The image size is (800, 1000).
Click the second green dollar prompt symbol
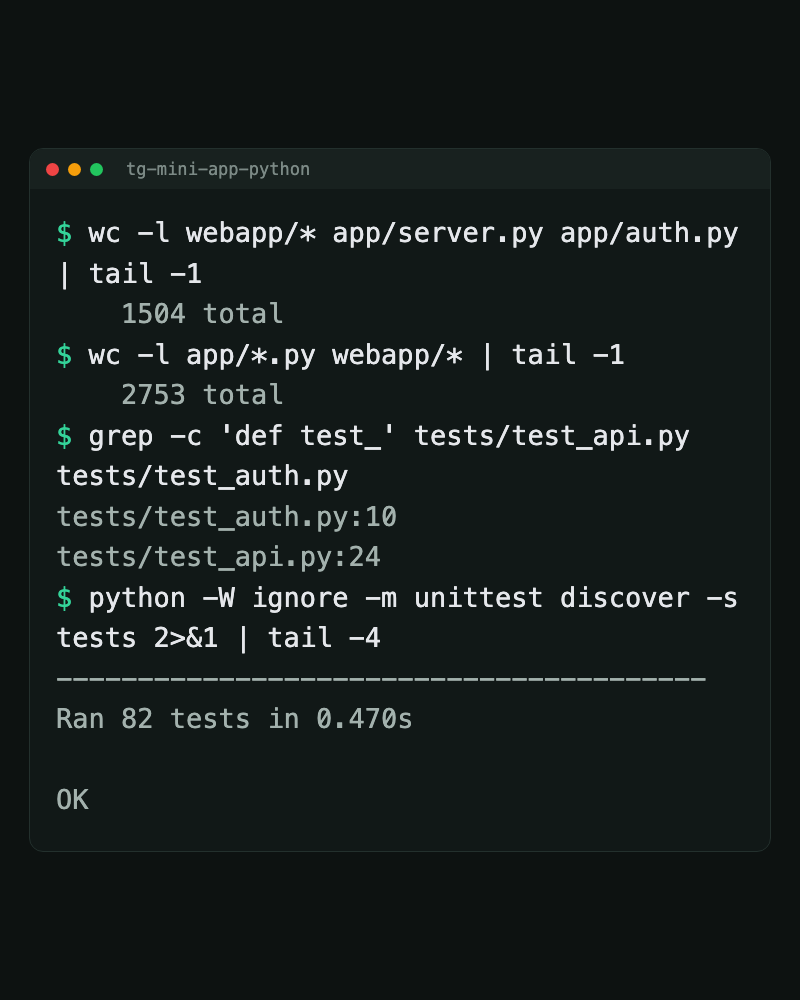pos(64,355)
